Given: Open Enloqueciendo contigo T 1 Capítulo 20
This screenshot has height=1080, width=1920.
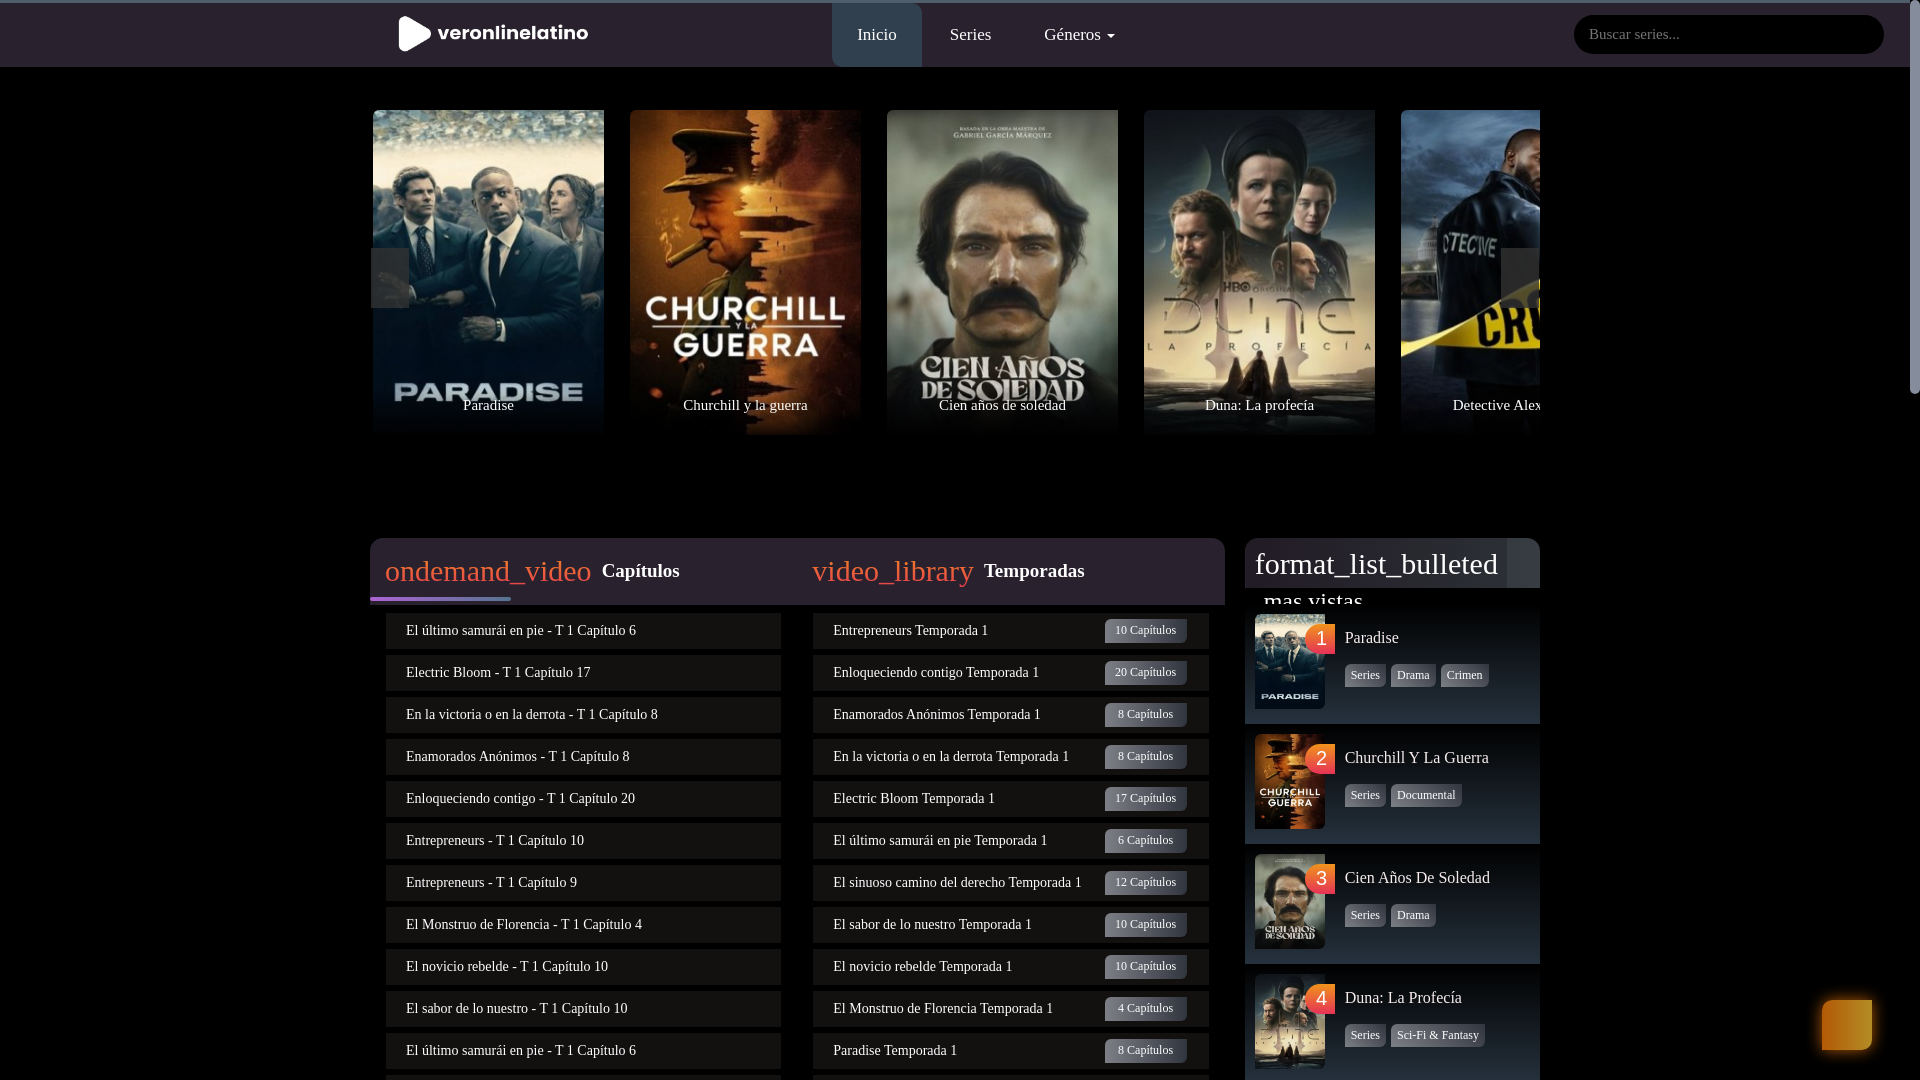Looking at the screenshot, I should point(583,799).
